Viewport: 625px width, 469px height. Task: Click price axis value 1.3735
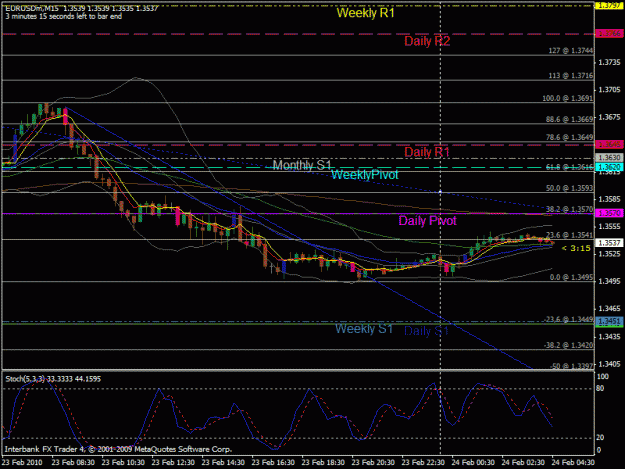pos(609,63)
